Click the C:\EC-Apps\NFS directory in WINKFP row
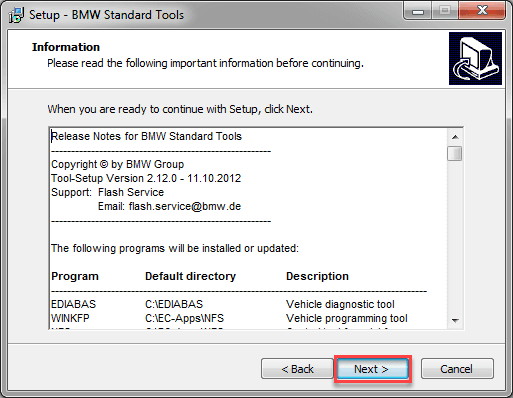Screen dimensions: 513x398 pyautogui.click(x=184, y=318)
